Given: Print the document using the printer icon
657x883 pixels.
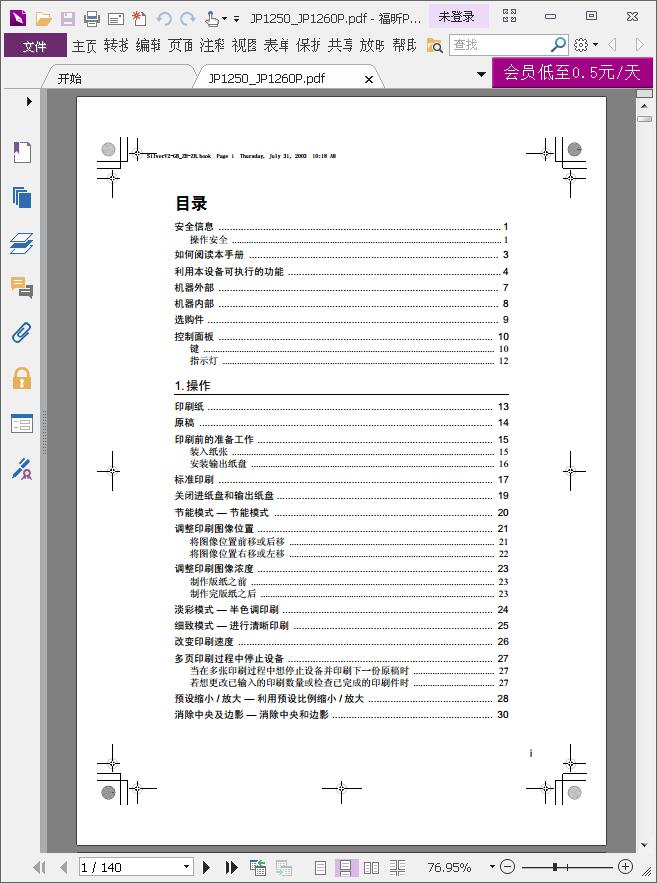Looking at the screenshot, I should (92, 19).
